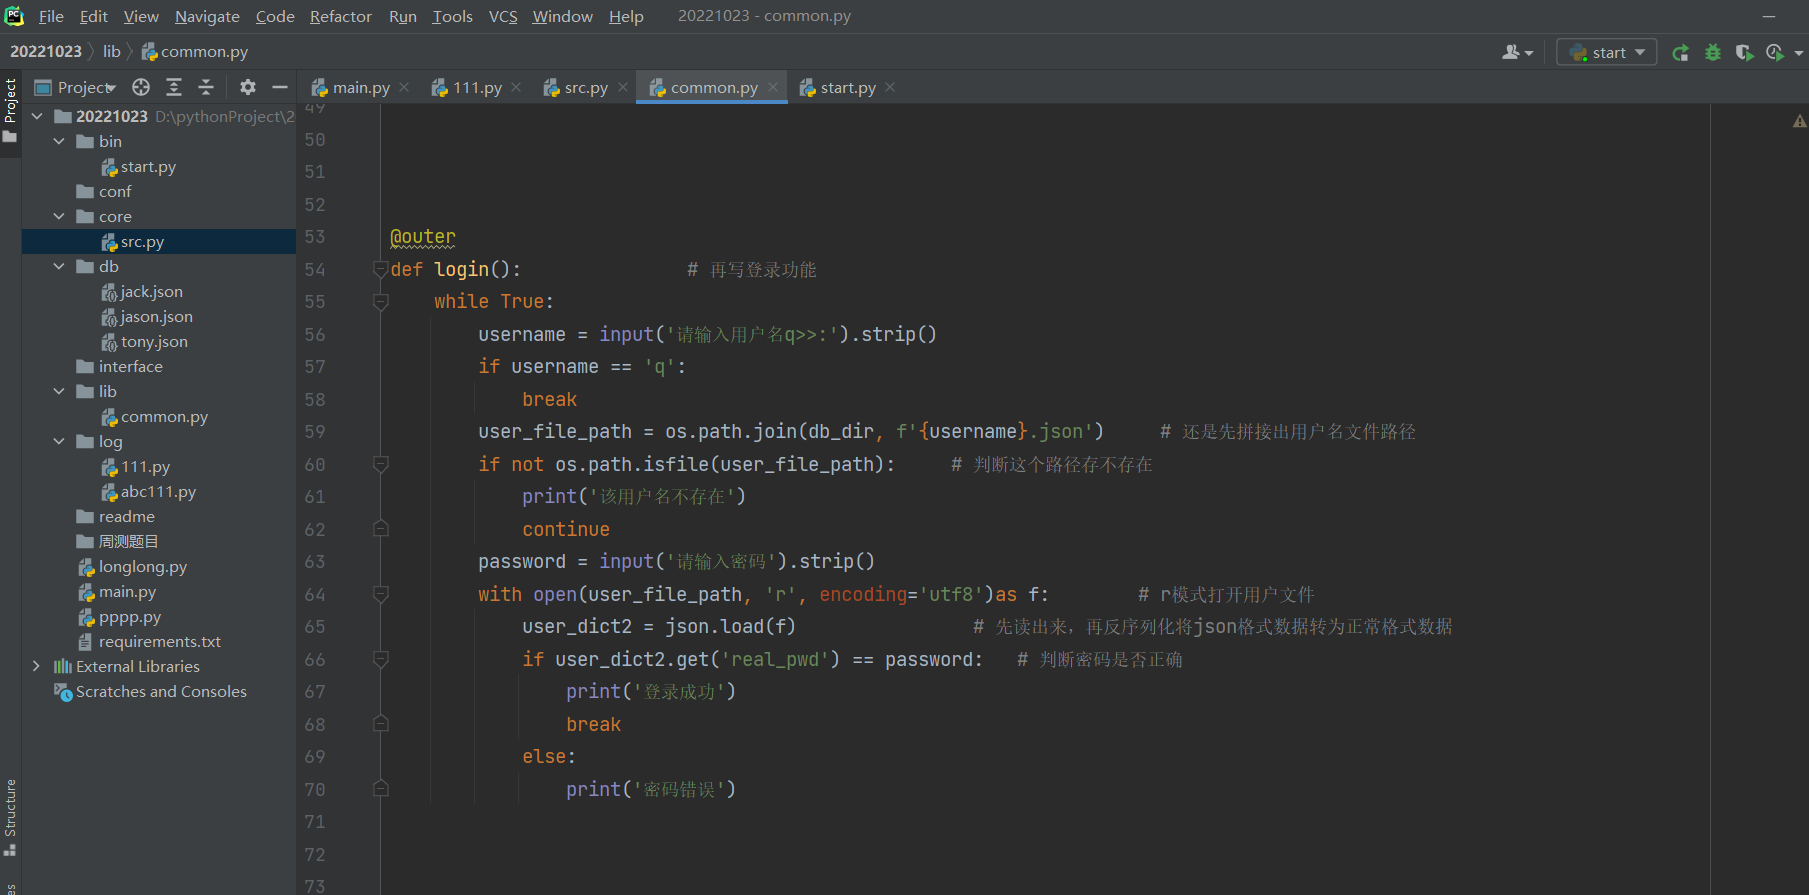Expand all items in Project tree
Viewport: 1809px width, 895px height.
pyautogui.click(x=174, y=87)
